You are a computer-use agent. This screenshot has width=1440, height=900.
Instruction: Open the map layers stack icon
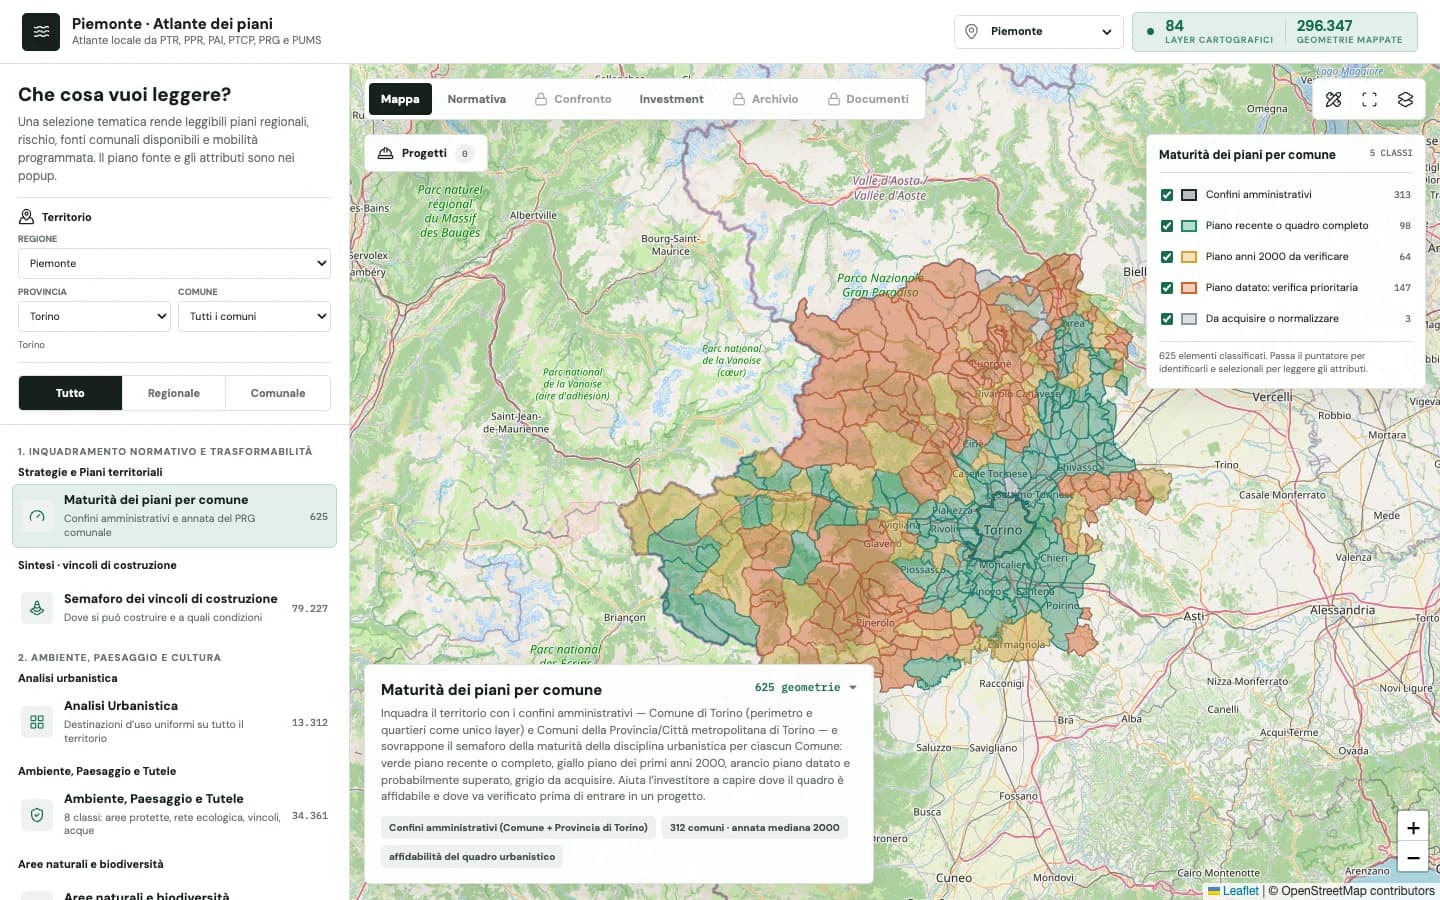(x=1405, y=99)
